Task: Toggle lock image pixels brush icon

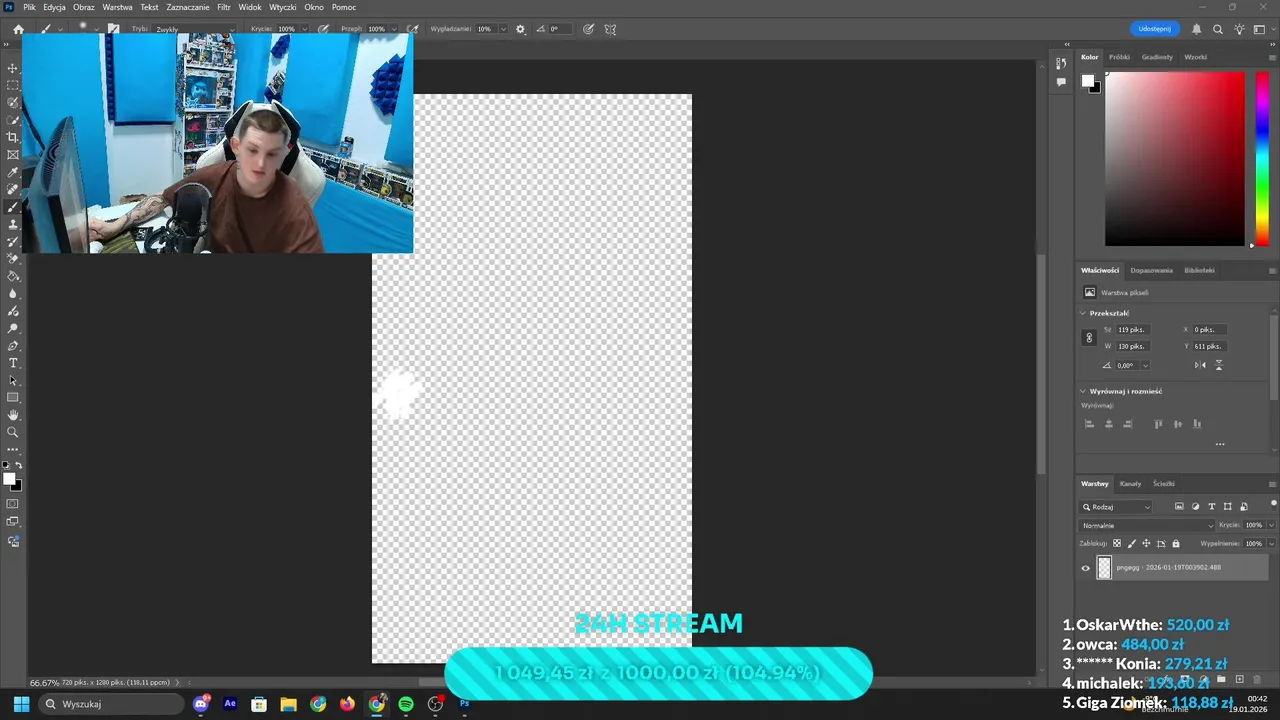Action: click(x=1132, y=543)
